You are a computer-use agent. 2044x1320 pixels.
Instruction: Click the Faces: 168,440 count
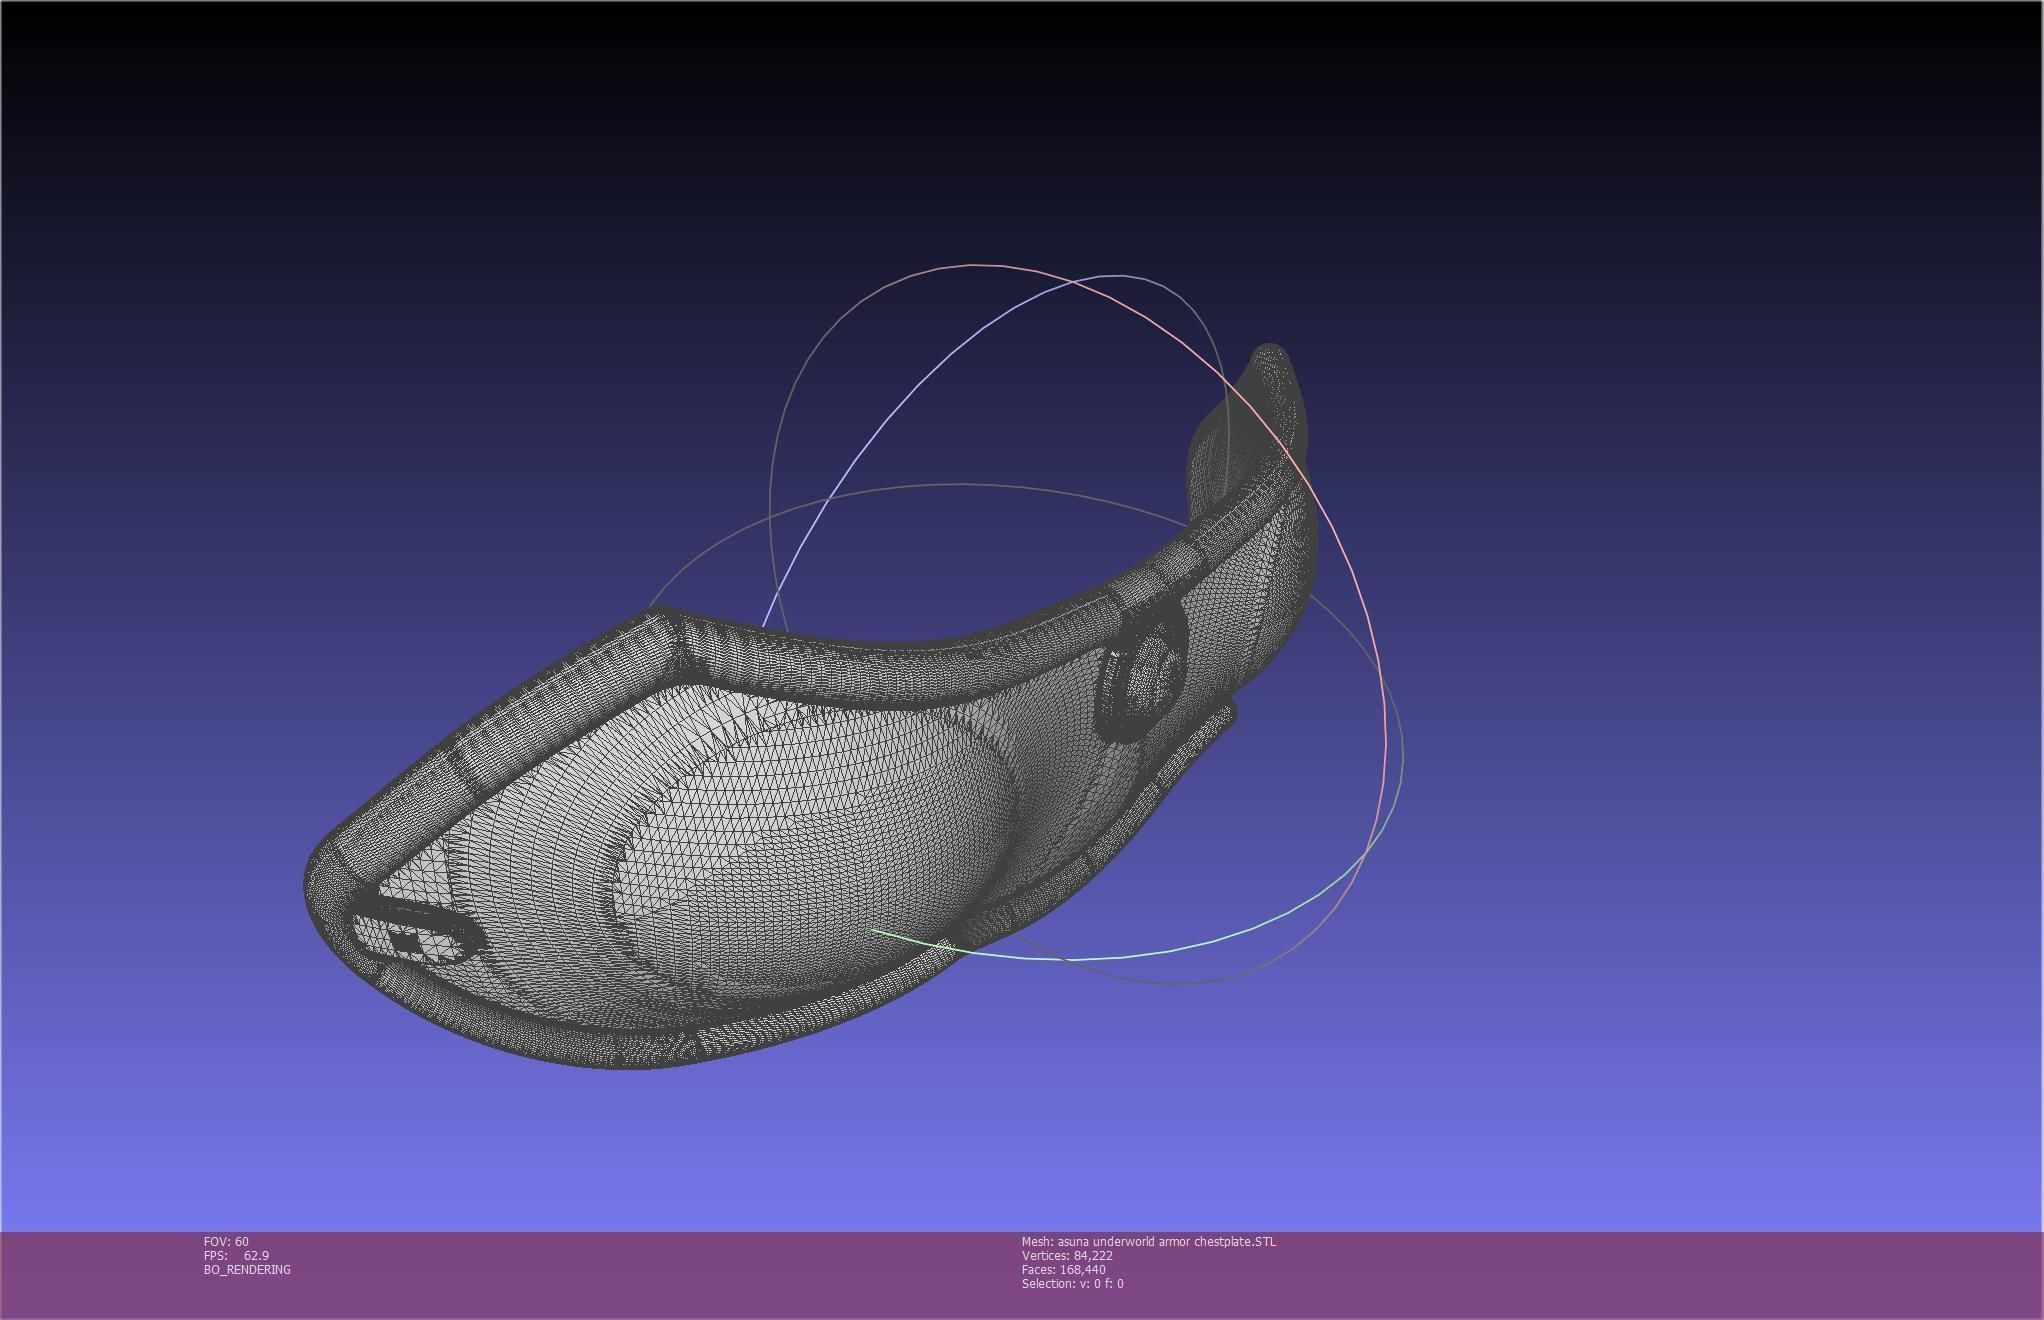[1063, 1270]
